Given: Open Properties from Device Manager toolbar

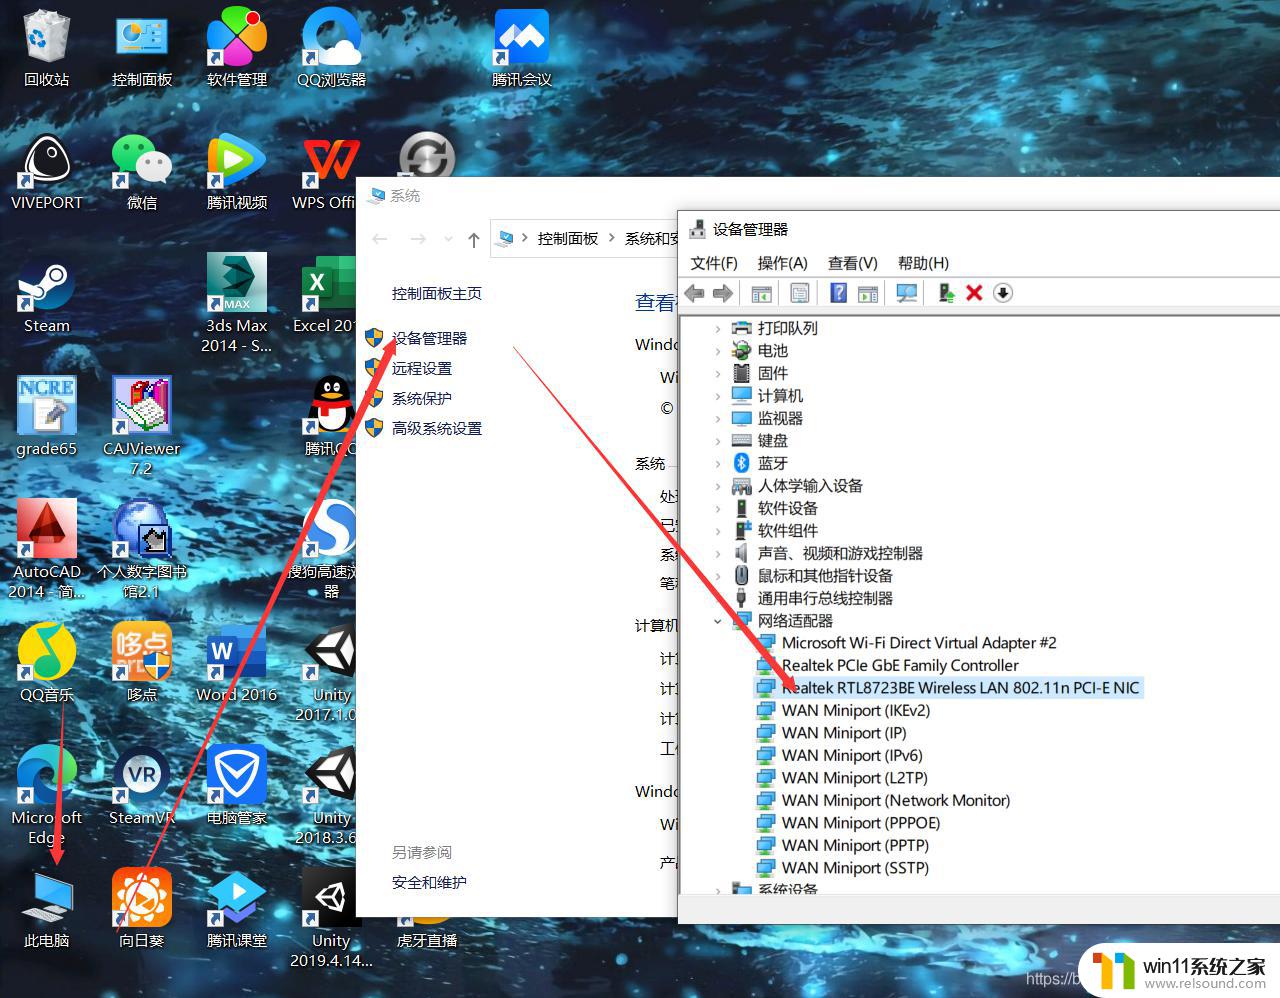Looking at the screenshot, I should point(800,293).
